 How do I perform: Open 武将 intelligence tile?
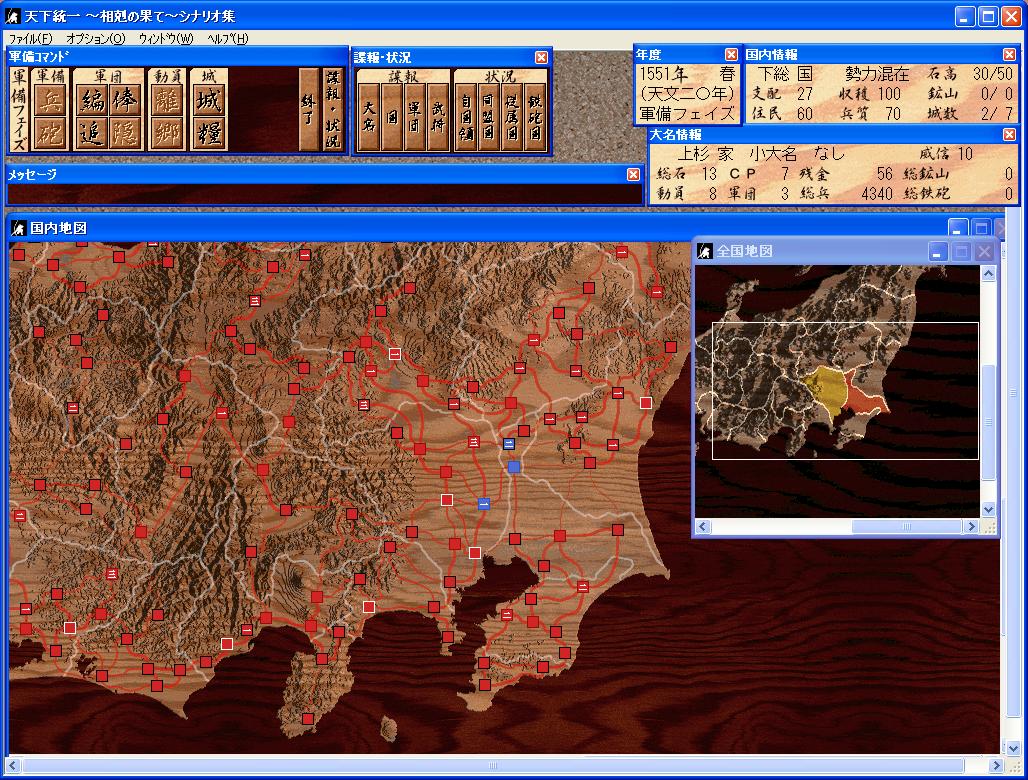(437, 117)
